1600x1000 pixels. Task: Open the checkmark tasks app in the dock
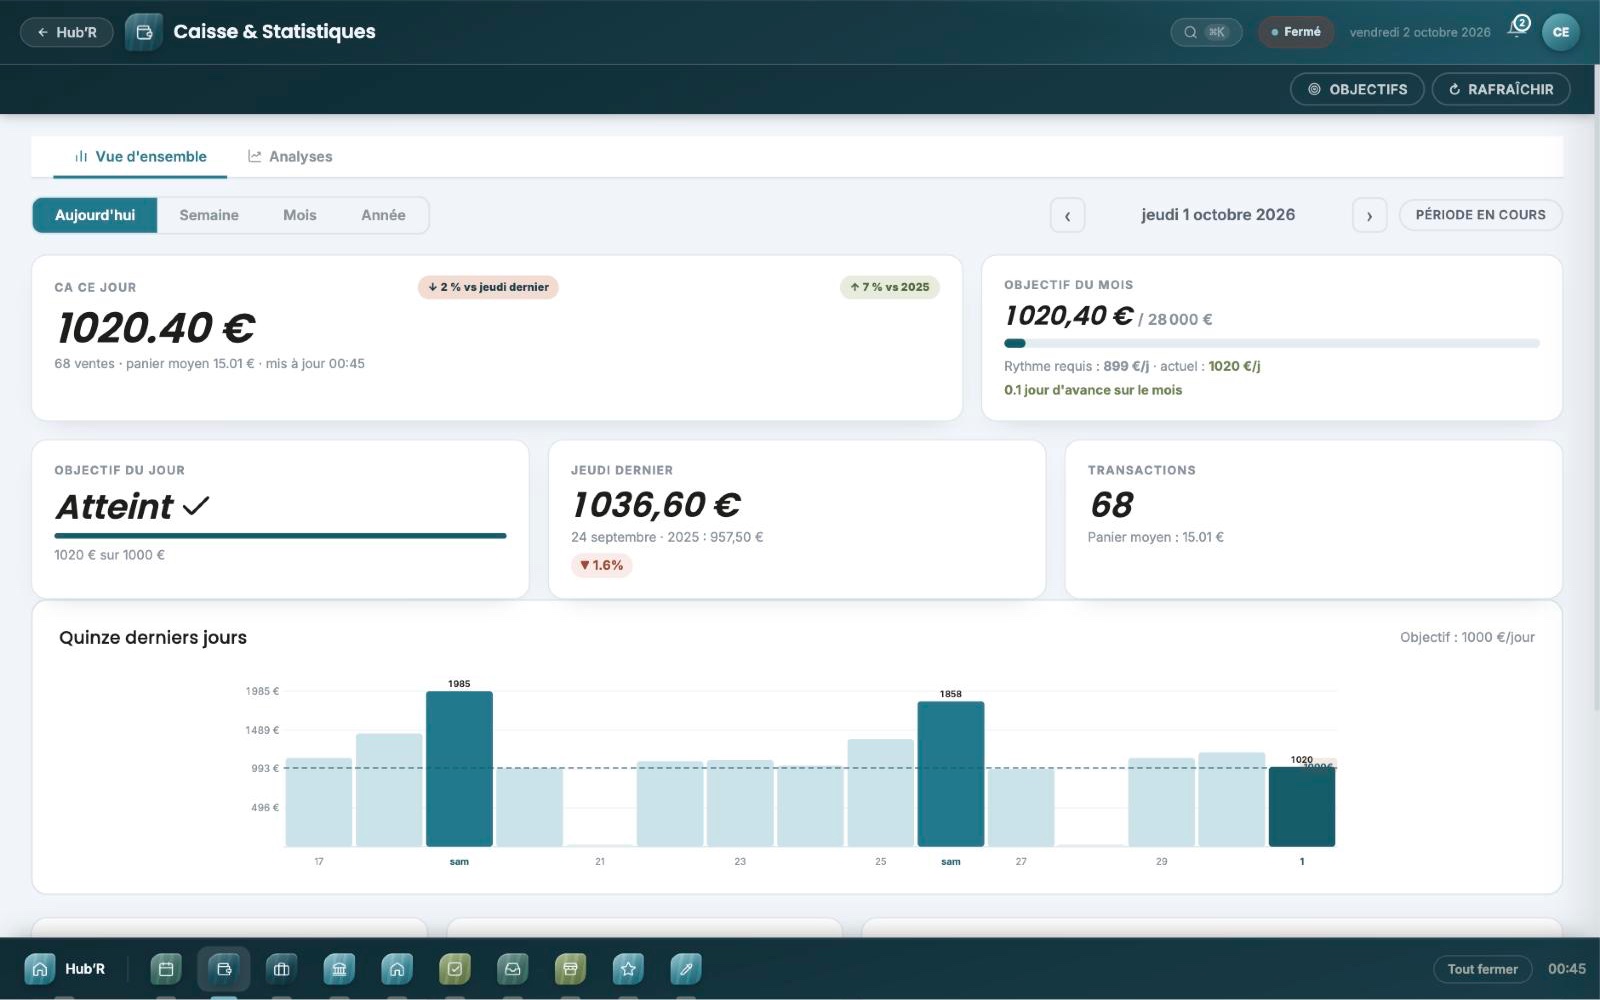pos(455,969)
